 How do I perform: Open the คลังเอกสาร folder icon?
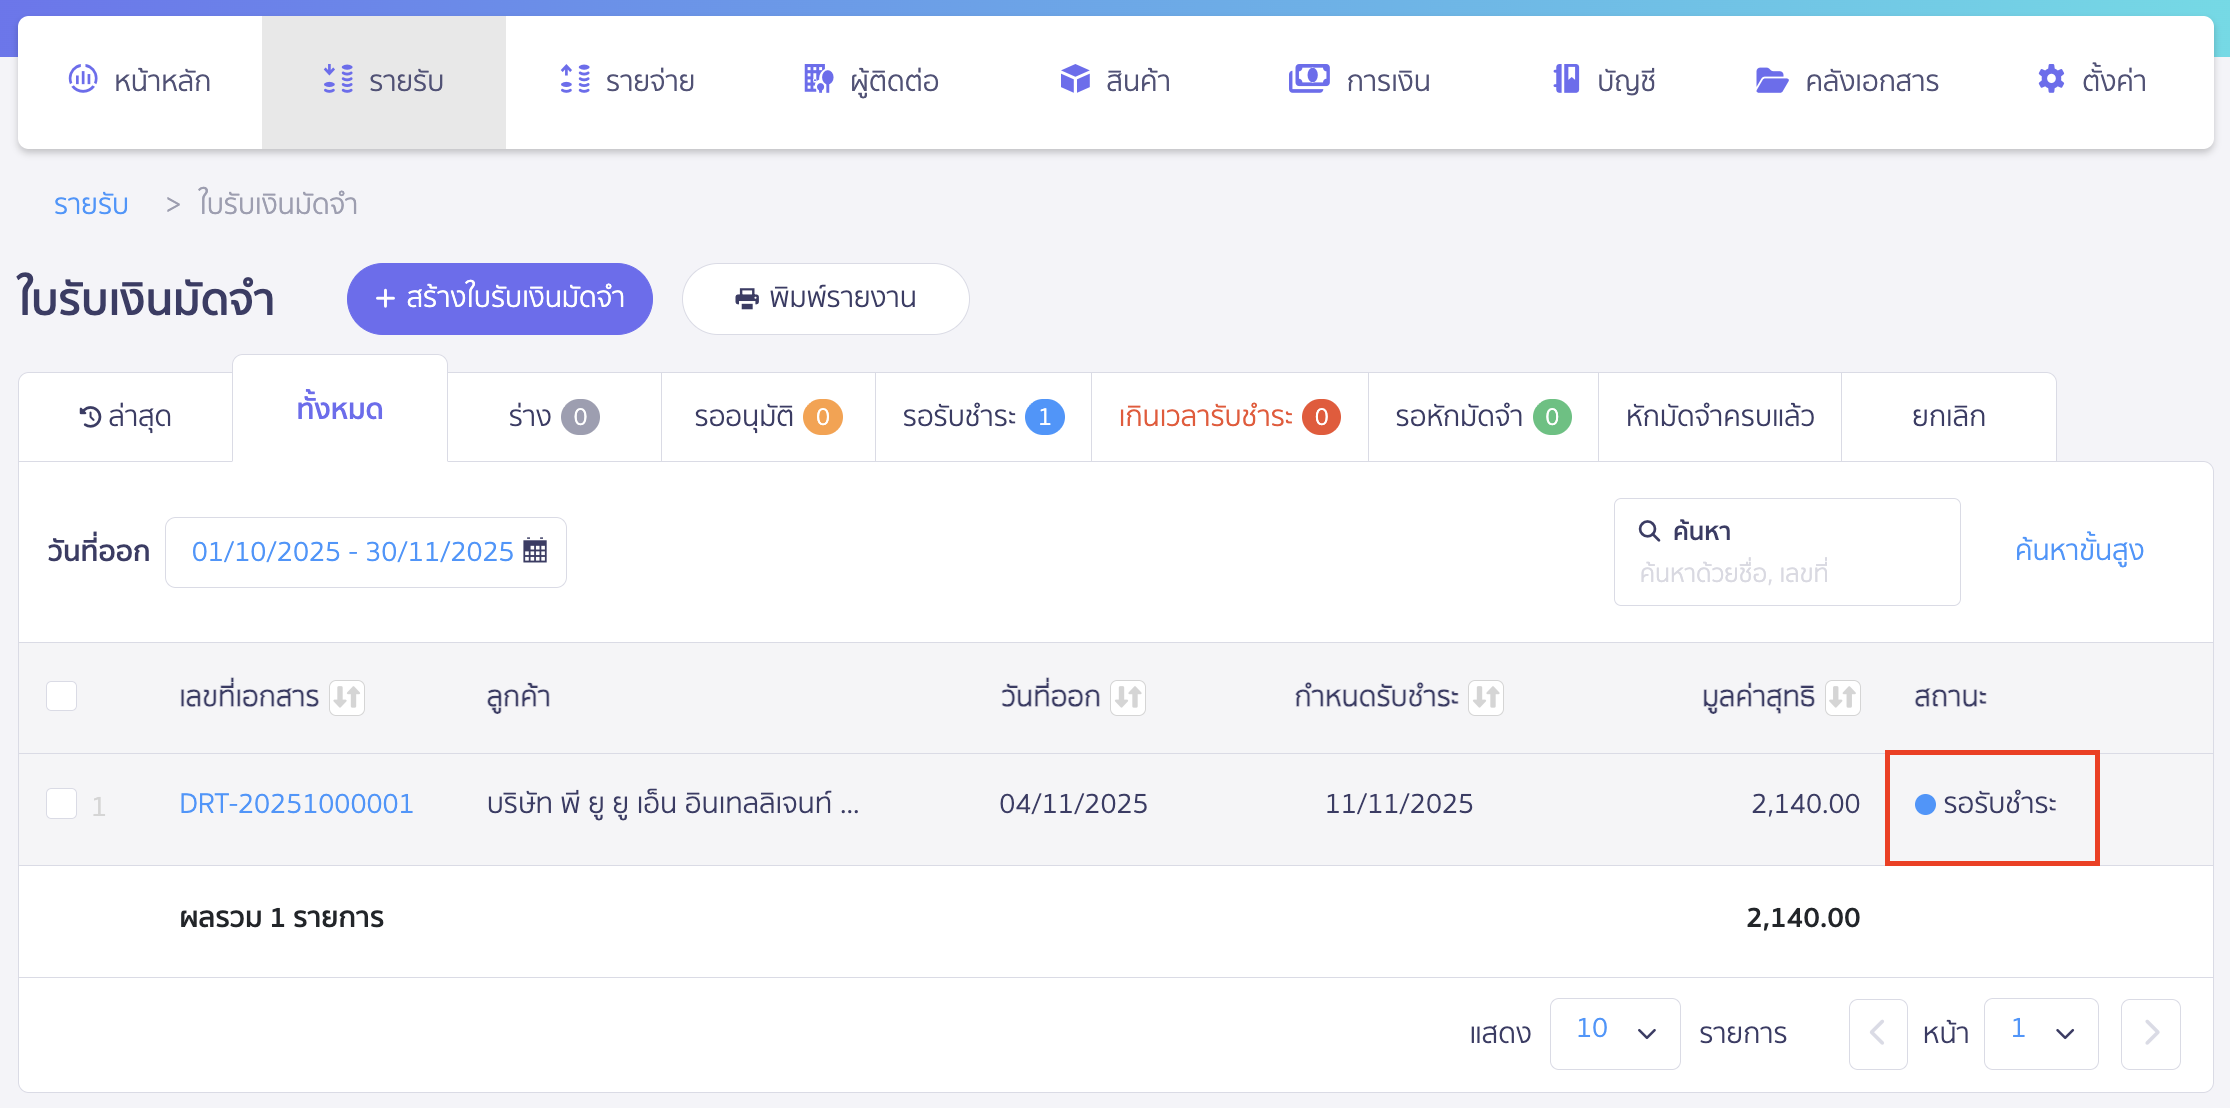[x=1771, y=80]
